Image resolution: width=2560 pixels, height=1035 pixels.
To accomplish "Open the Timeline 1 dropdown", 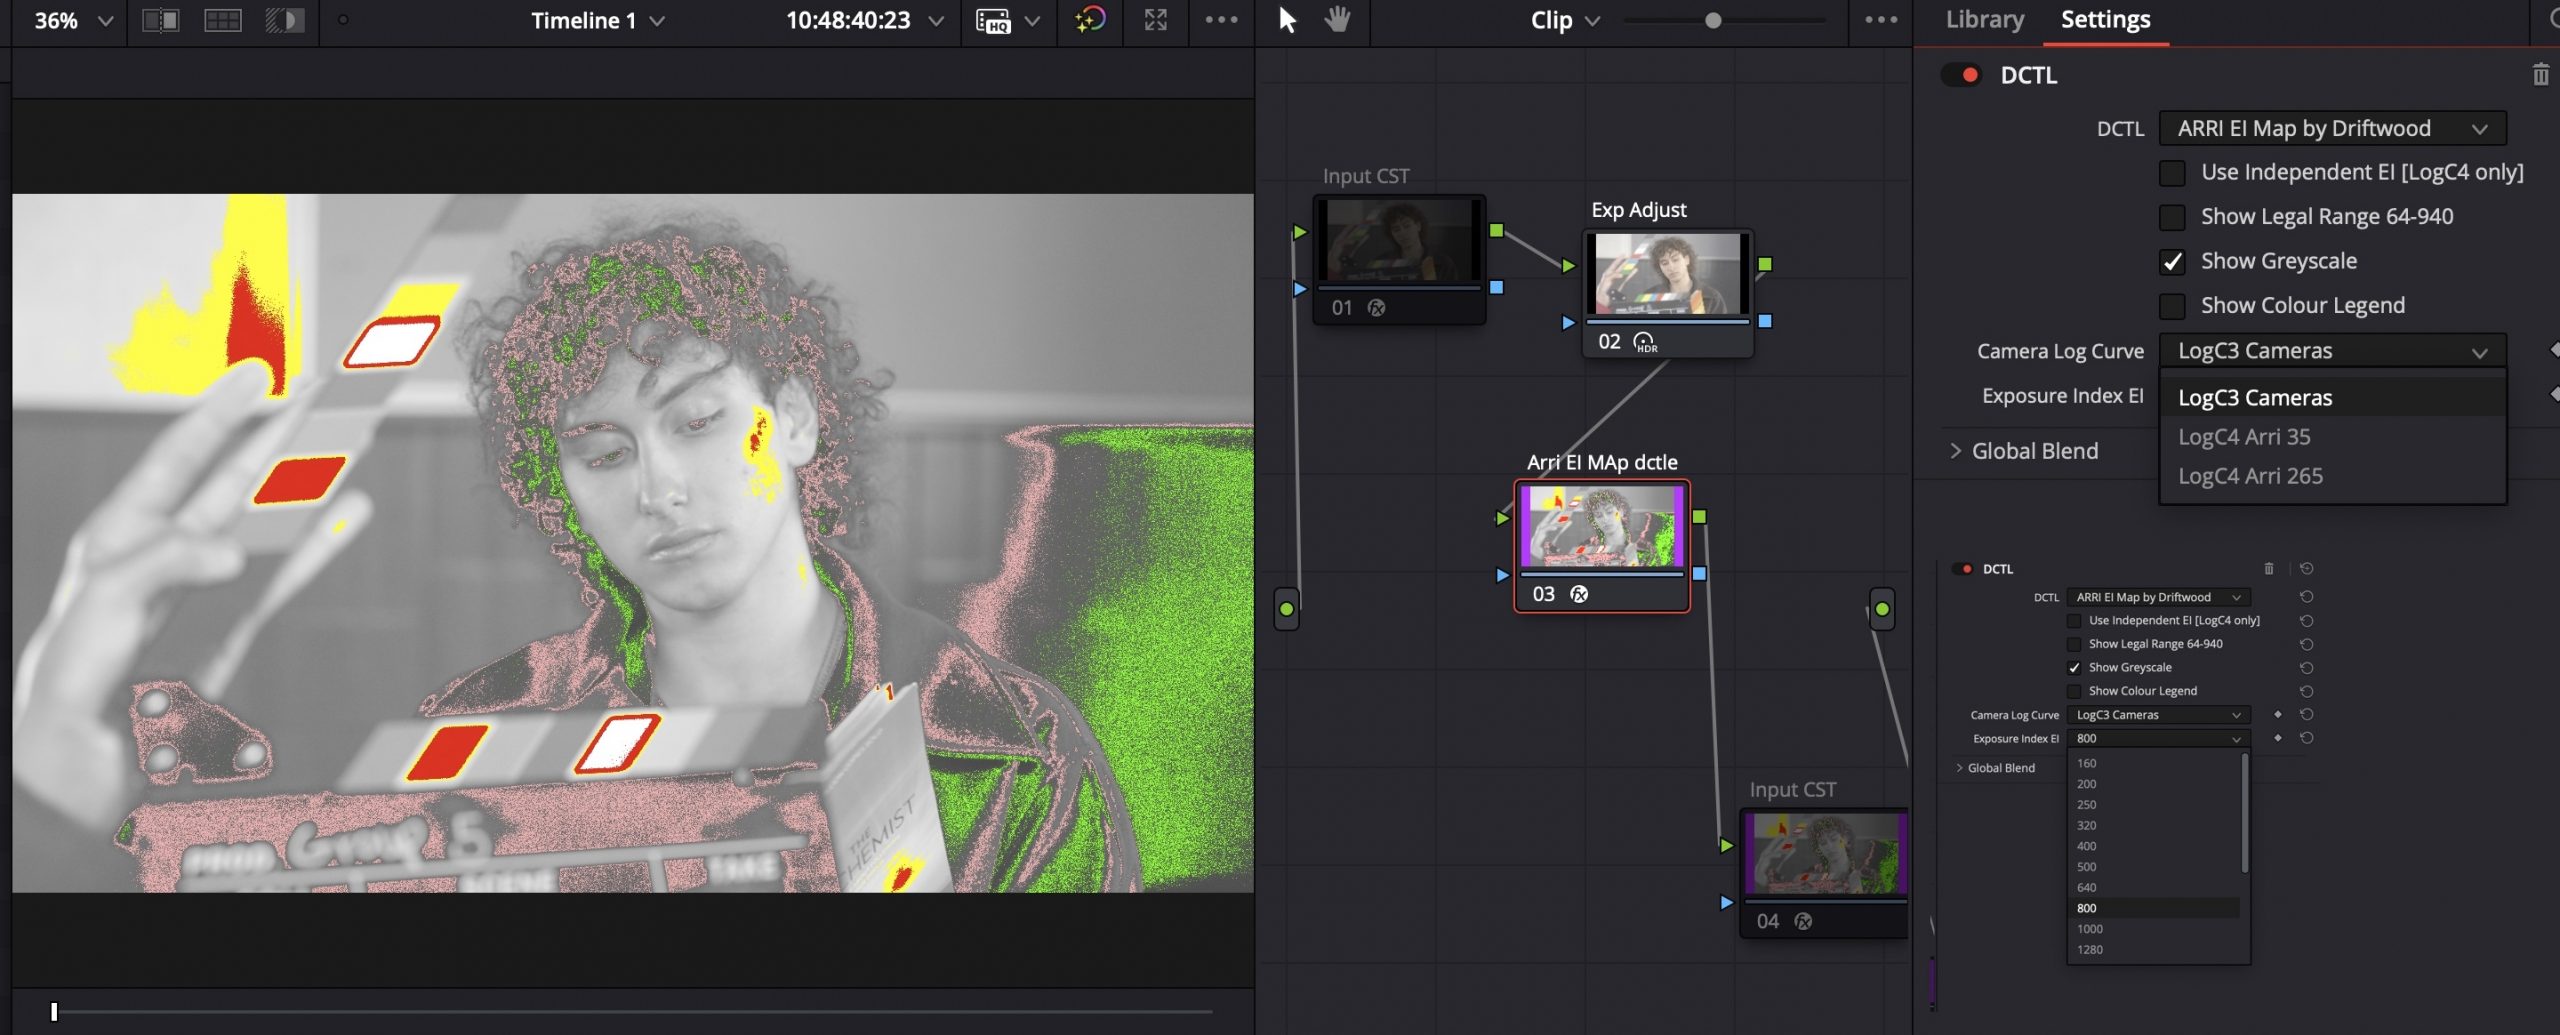I will [x=596, y=20].
